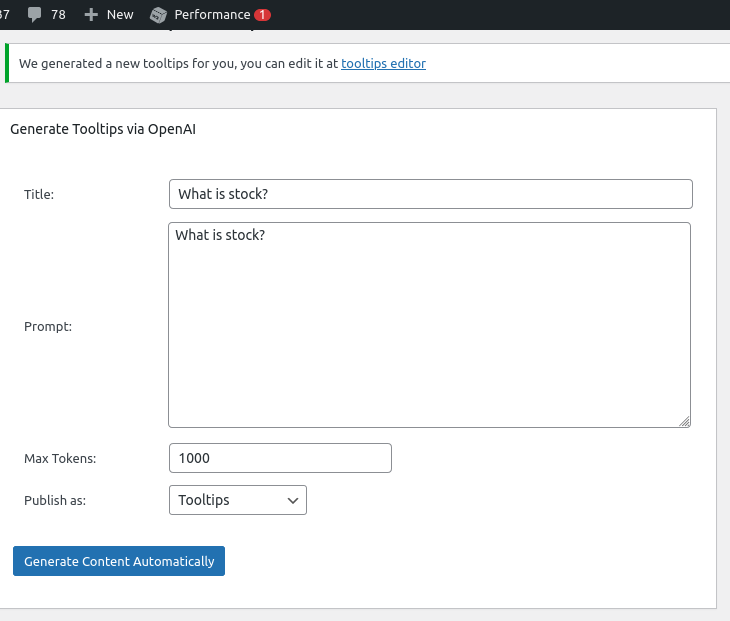The height and width of the screenshot is (621, 730).
Task: Focus the Title text field
Action: coord(430,194)
